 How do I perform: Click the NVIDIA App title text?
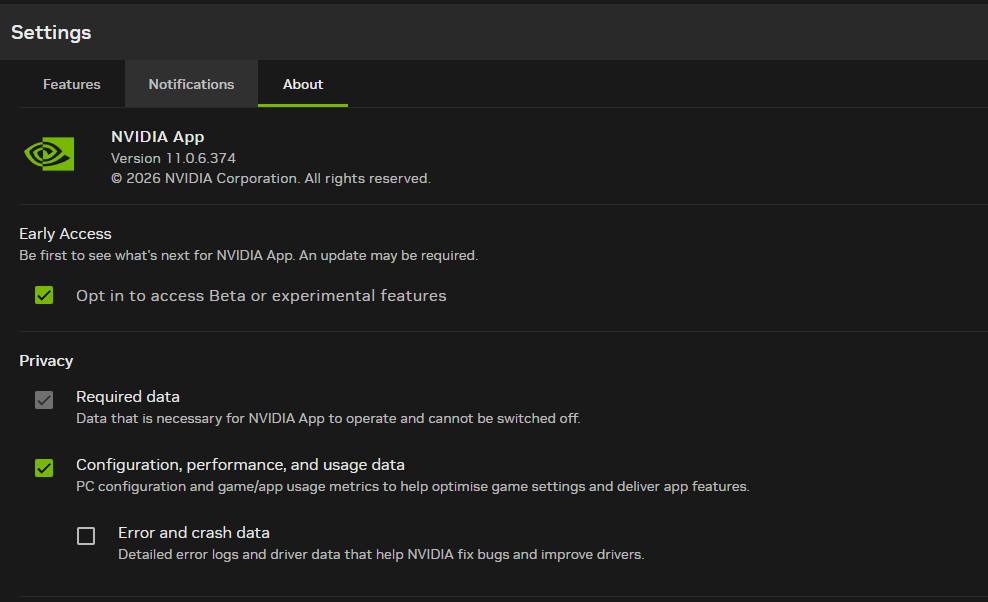158,137
